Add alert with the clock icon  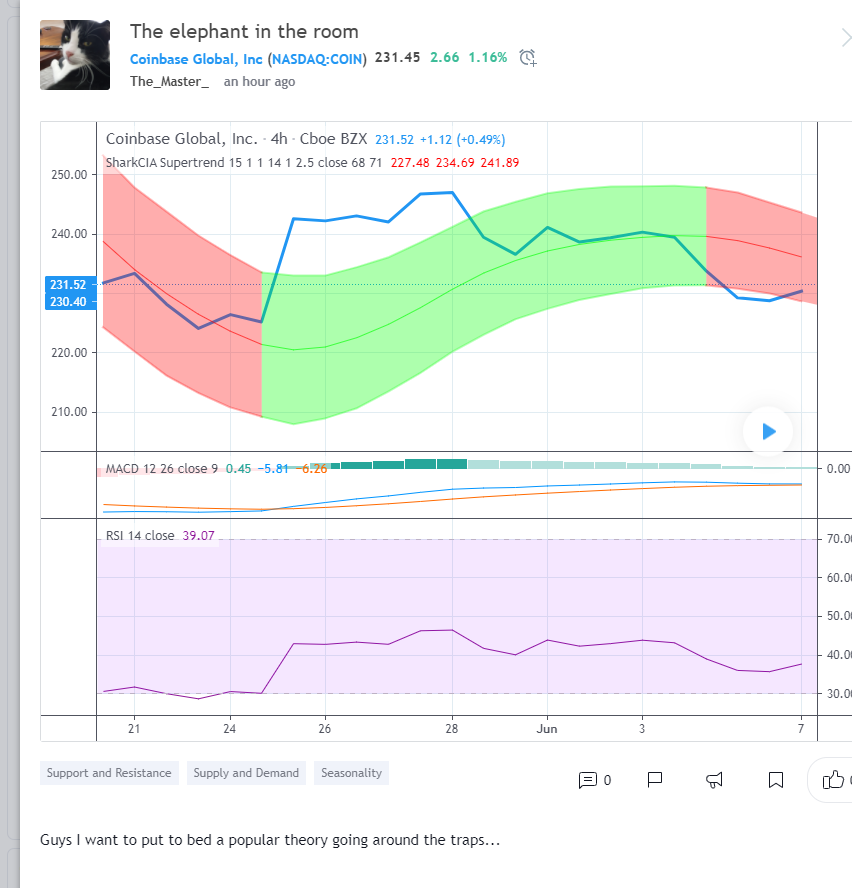(529, 57)
